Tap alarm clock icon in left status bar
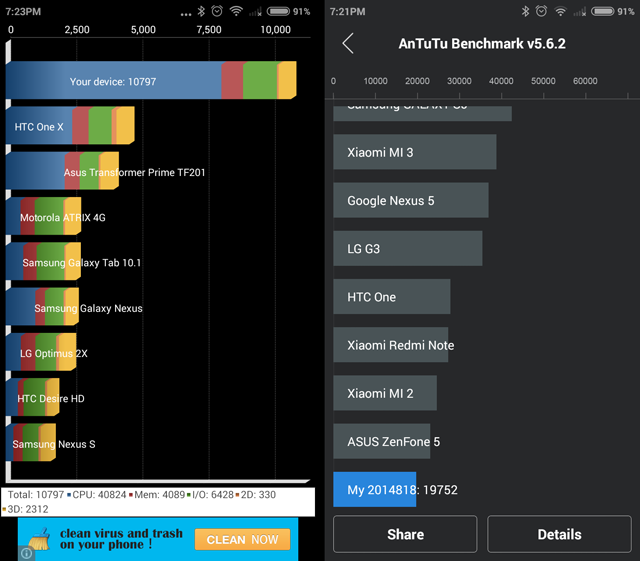Image resolution: width=640 pixels, height=561 pixels. tap(217, 11)
